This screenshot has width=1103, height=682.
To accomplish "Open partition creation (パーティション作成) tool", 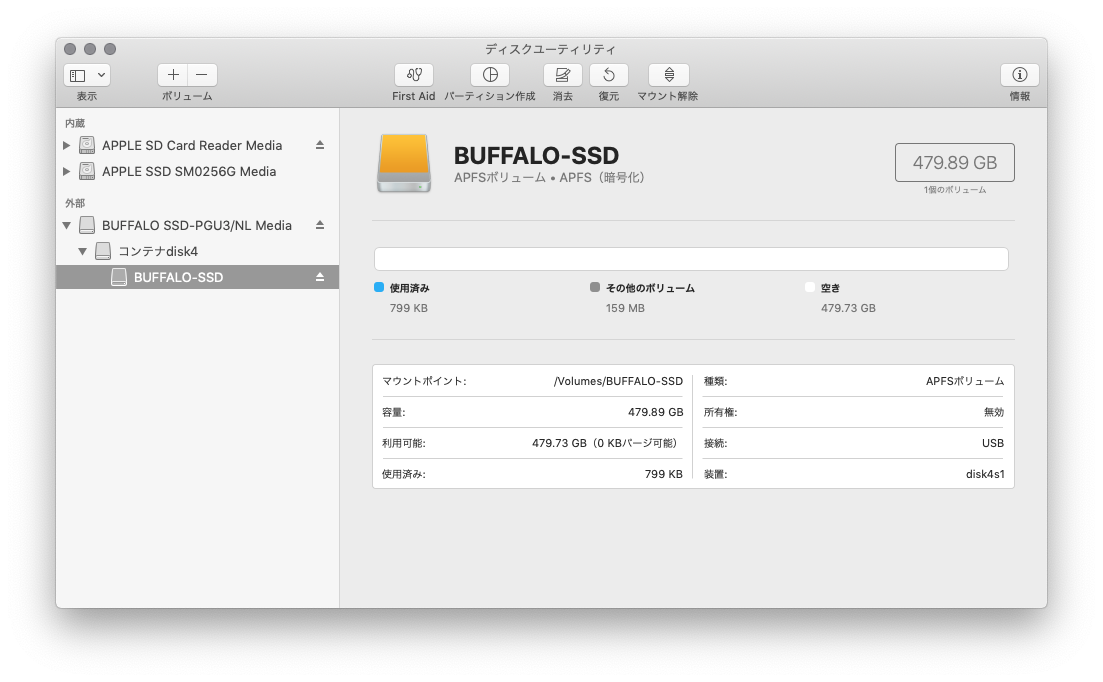I will (x=490, y=75).
